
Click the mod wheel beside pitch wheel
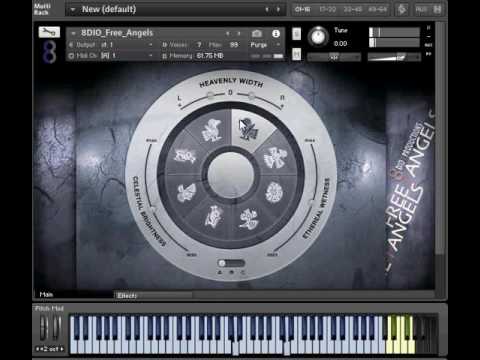[x=57, y=327]
